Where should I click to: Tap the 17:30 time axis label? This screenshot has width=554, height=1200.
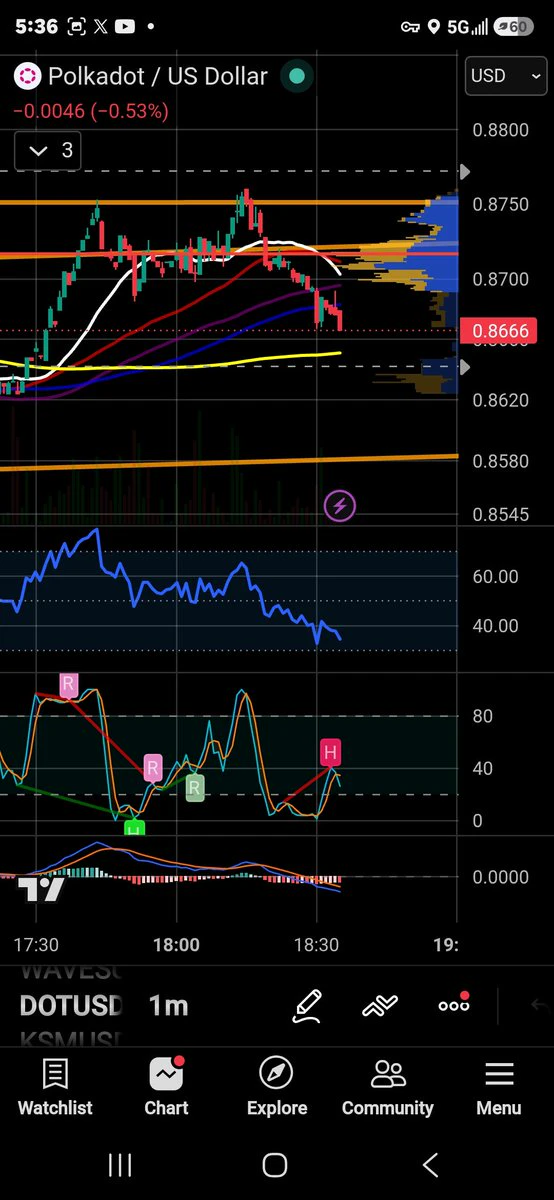(x=36, y=945)
